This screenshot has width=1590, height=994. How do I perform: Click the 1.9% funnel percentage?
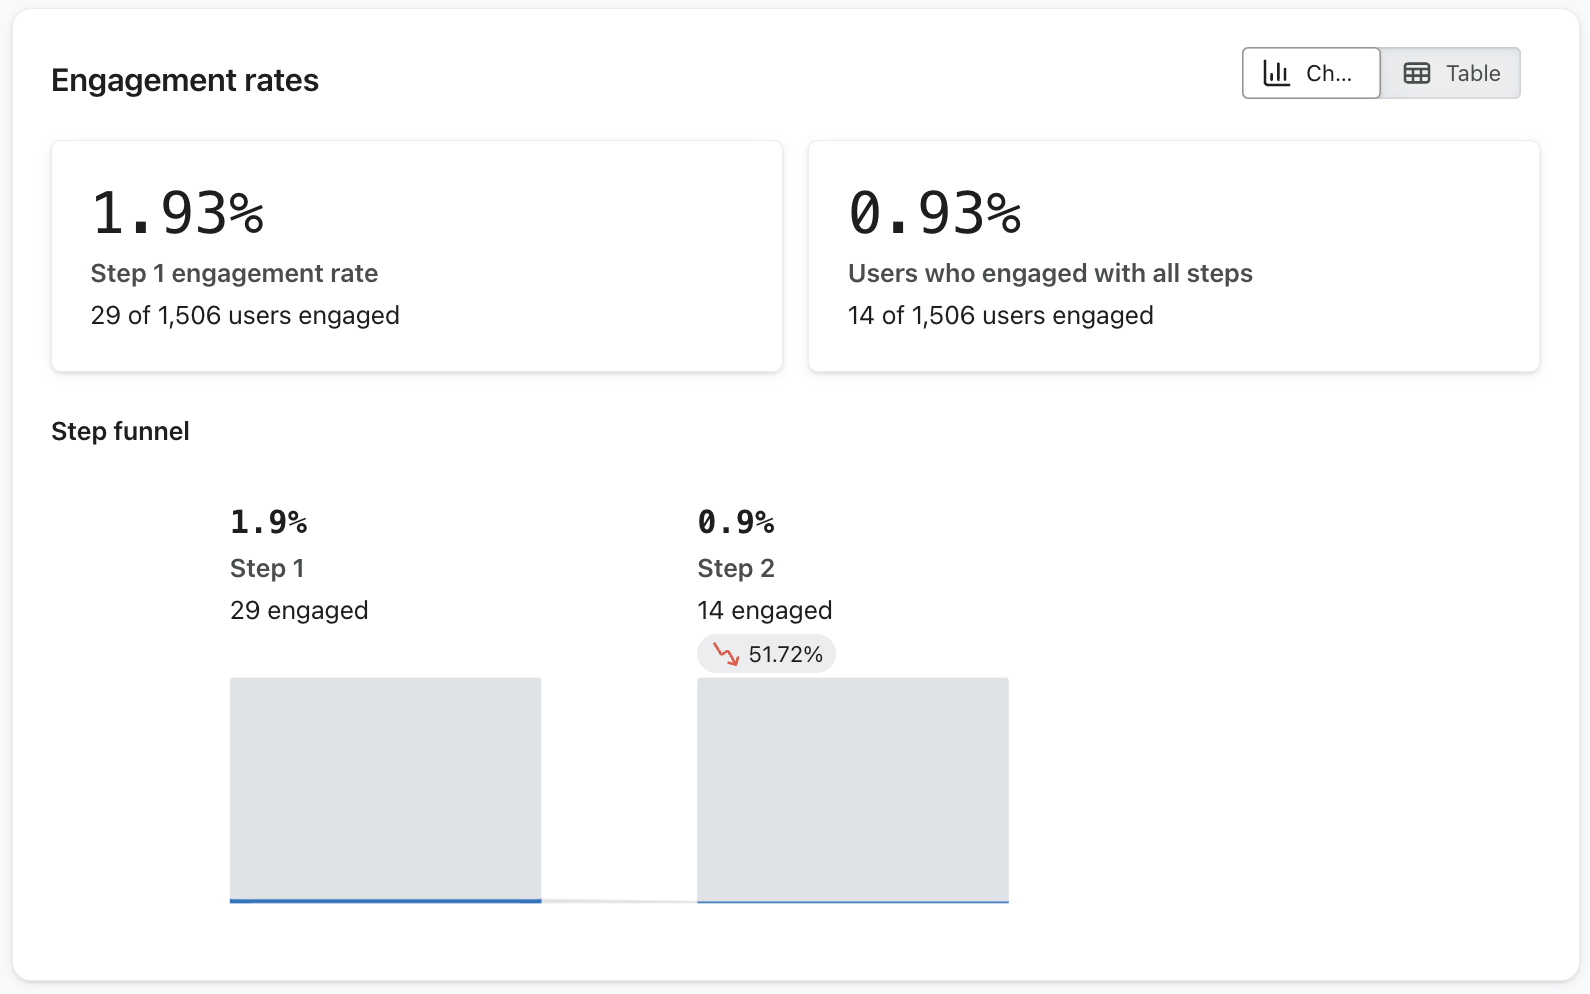pyautogui.click(x=269, y=522)
